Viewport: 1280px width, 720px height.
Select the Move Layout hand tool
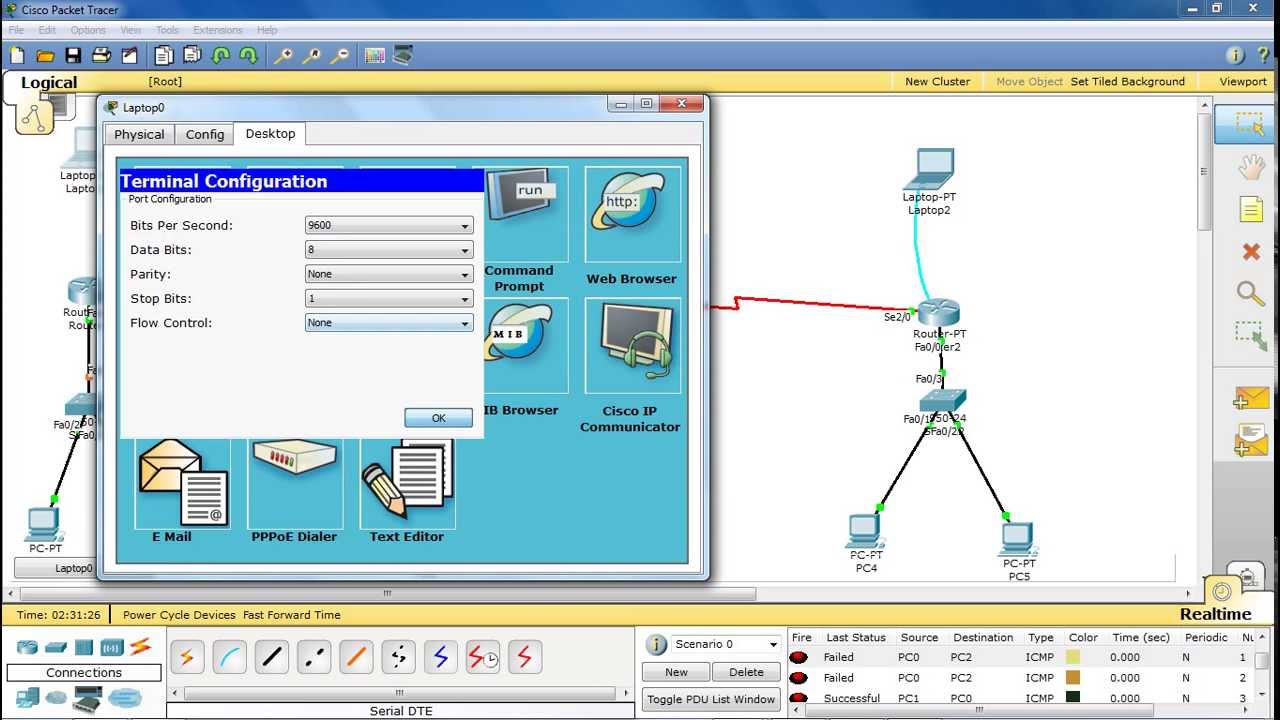tap(1251, 167)
